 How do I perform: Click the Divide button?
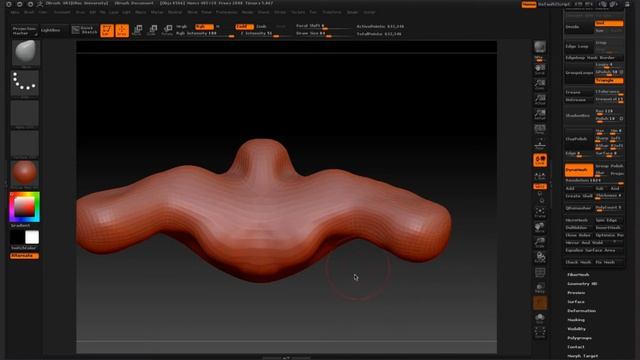tap(579, 27)
